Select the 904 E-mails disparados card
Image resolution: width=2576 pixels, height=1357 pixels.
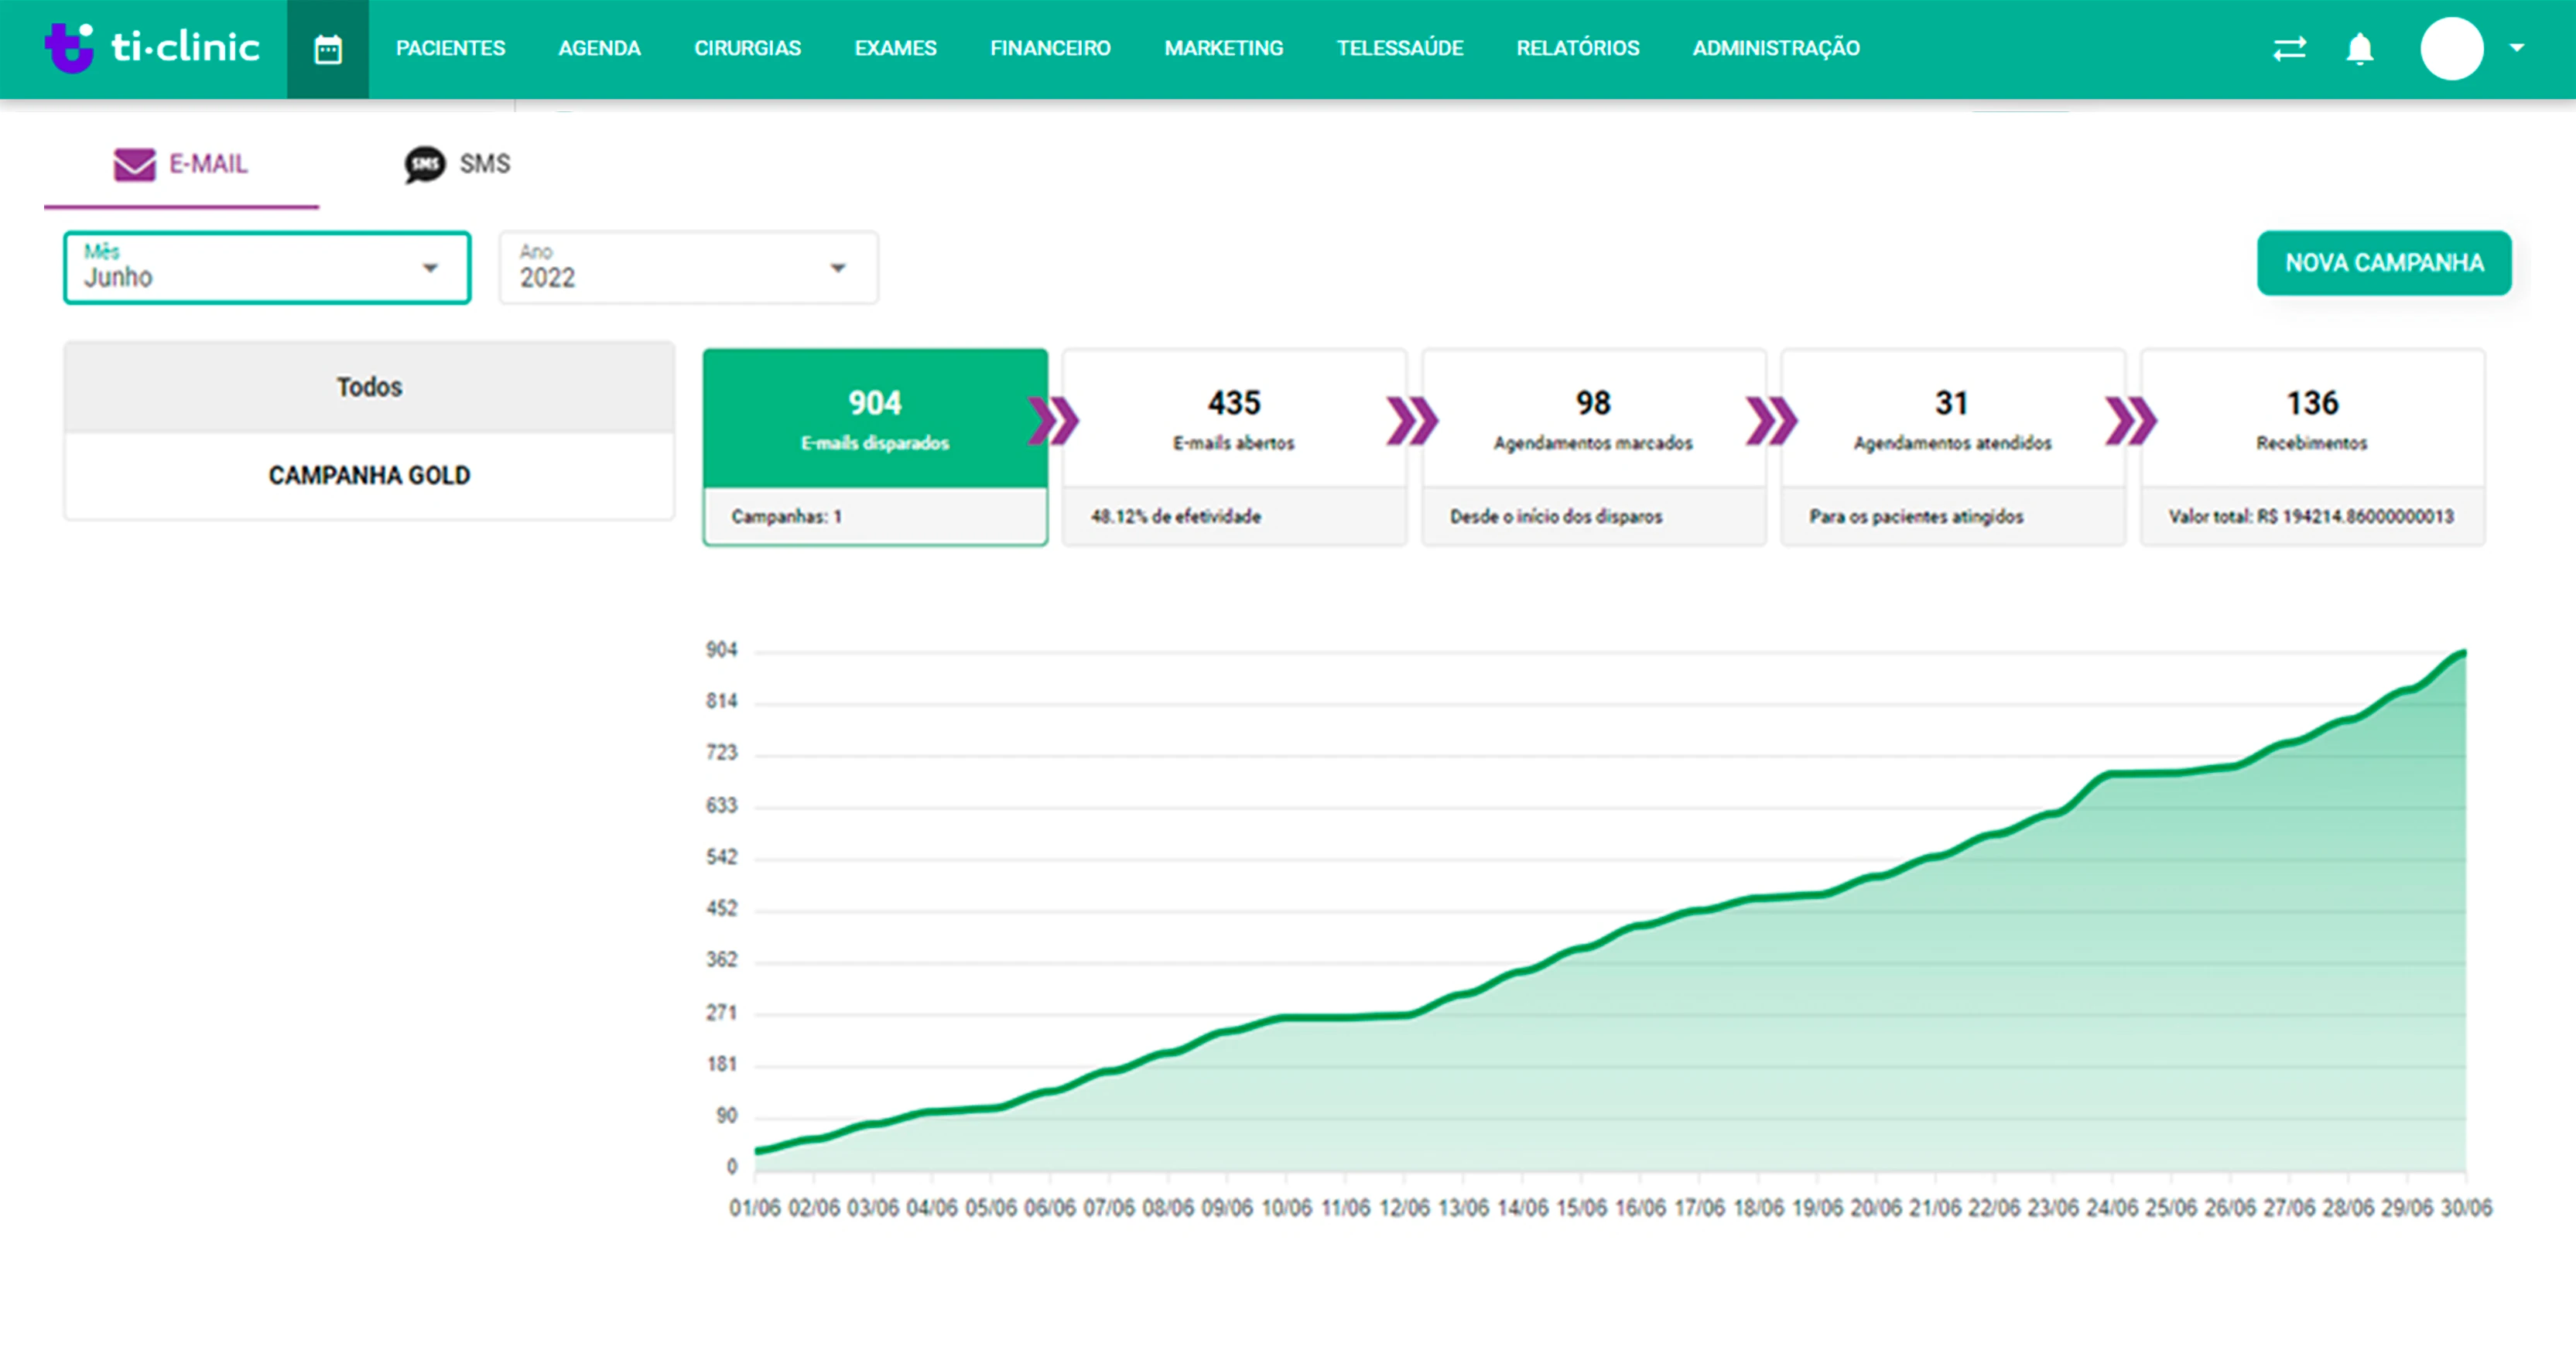tap(875, 446)
